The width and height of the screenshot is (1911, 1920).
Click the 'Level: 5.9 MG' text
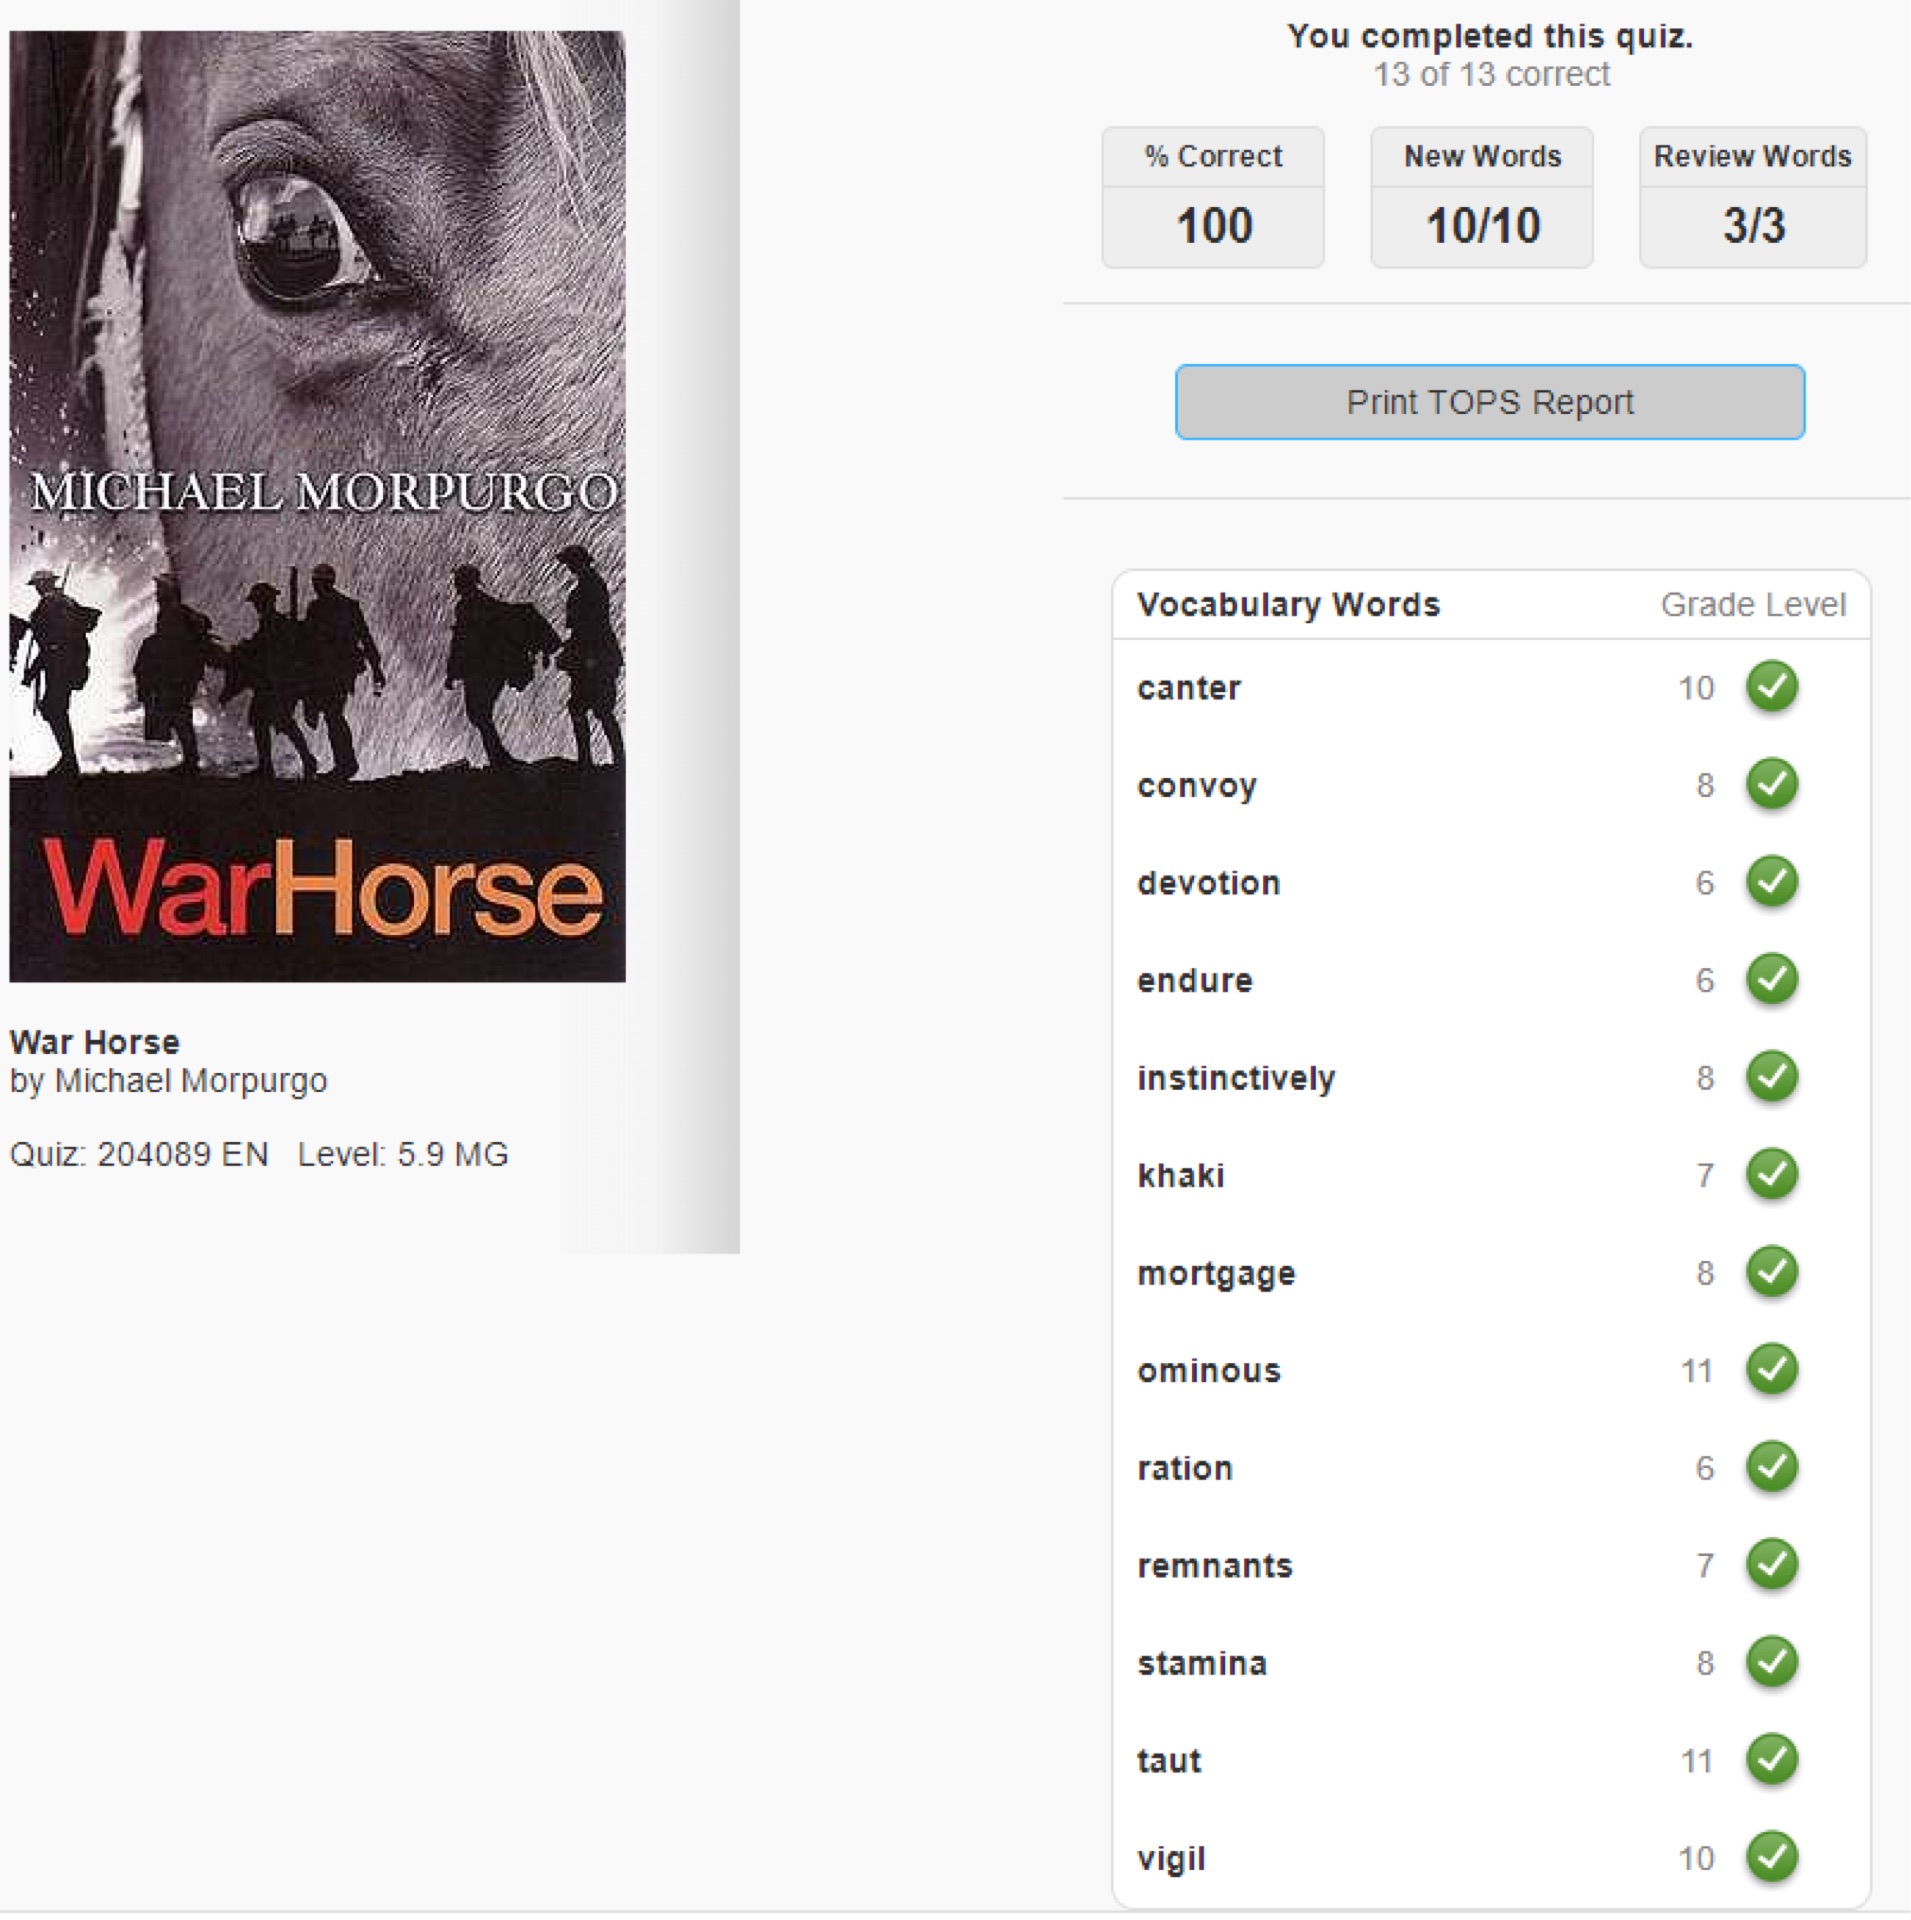403,1154
